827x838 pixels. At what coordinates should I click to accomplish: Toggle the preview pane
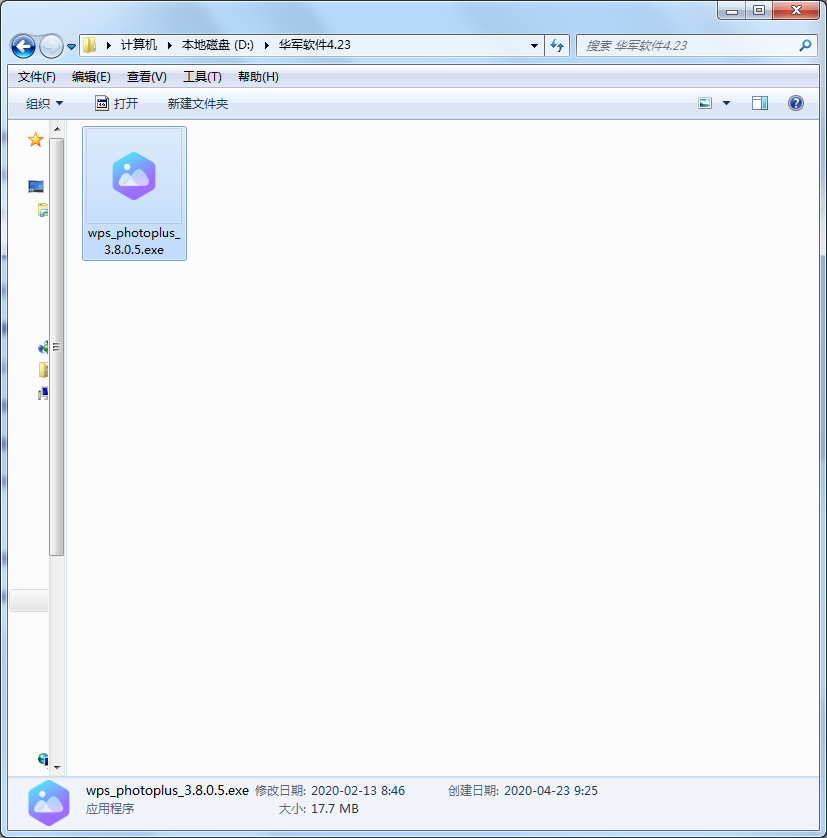tap(760, 102)
